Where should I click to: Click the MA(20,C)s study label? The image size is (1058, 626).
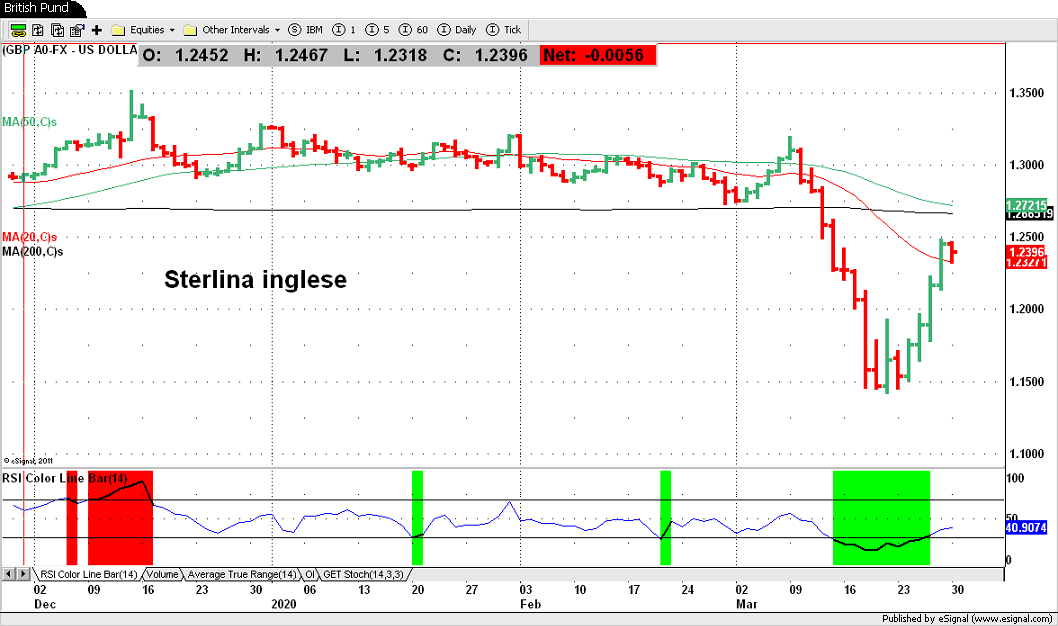tap(29, 237)
